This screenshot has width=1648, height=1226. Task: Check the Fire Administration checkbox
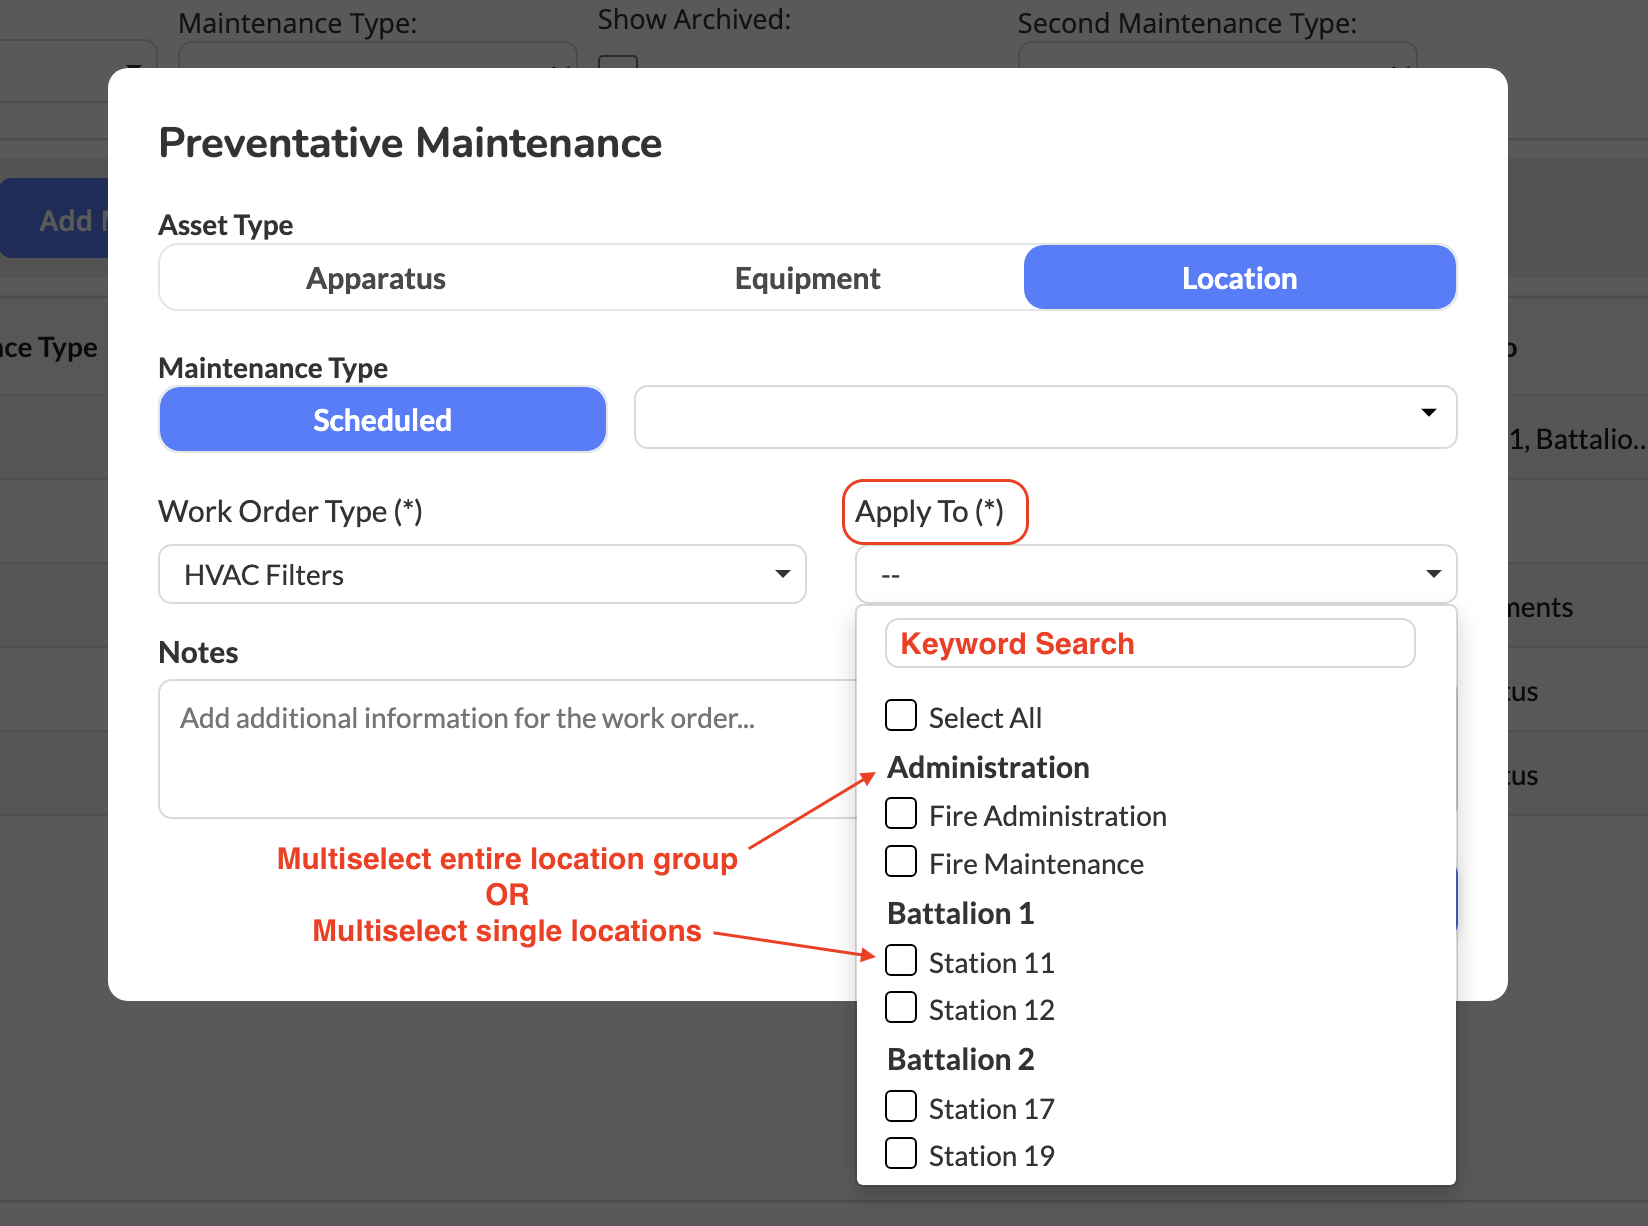(901, 814)
